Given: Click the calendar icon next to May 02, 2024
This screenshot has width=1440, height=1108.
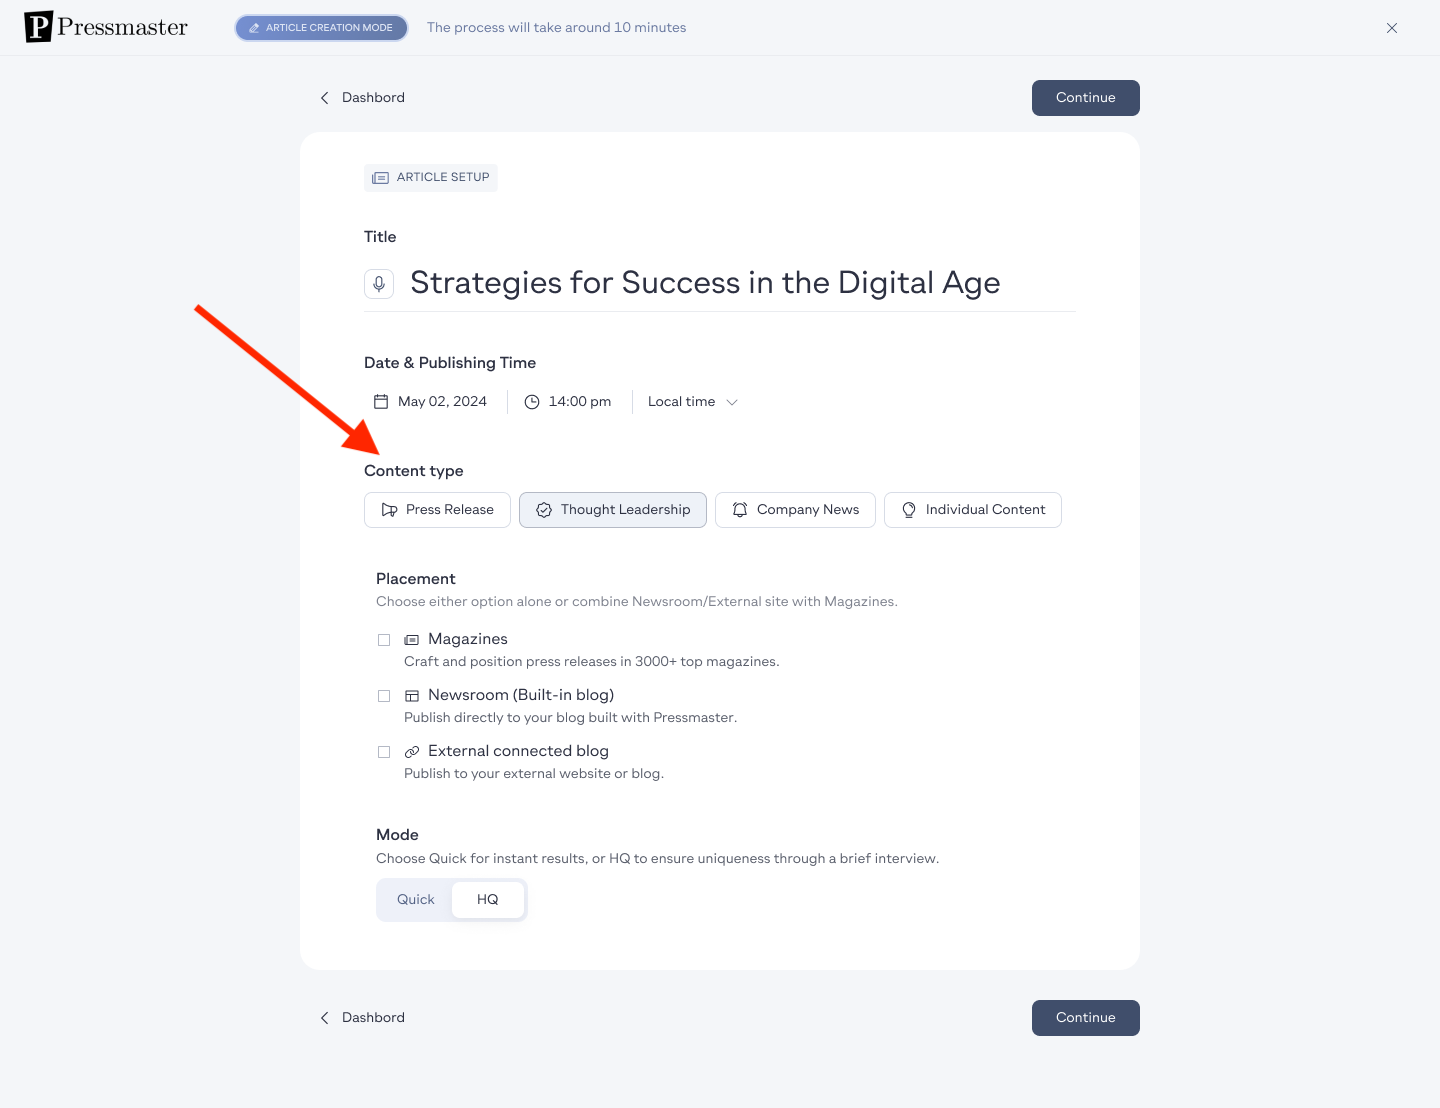Looking at the screenshot, I should click(x=381, y=401).
